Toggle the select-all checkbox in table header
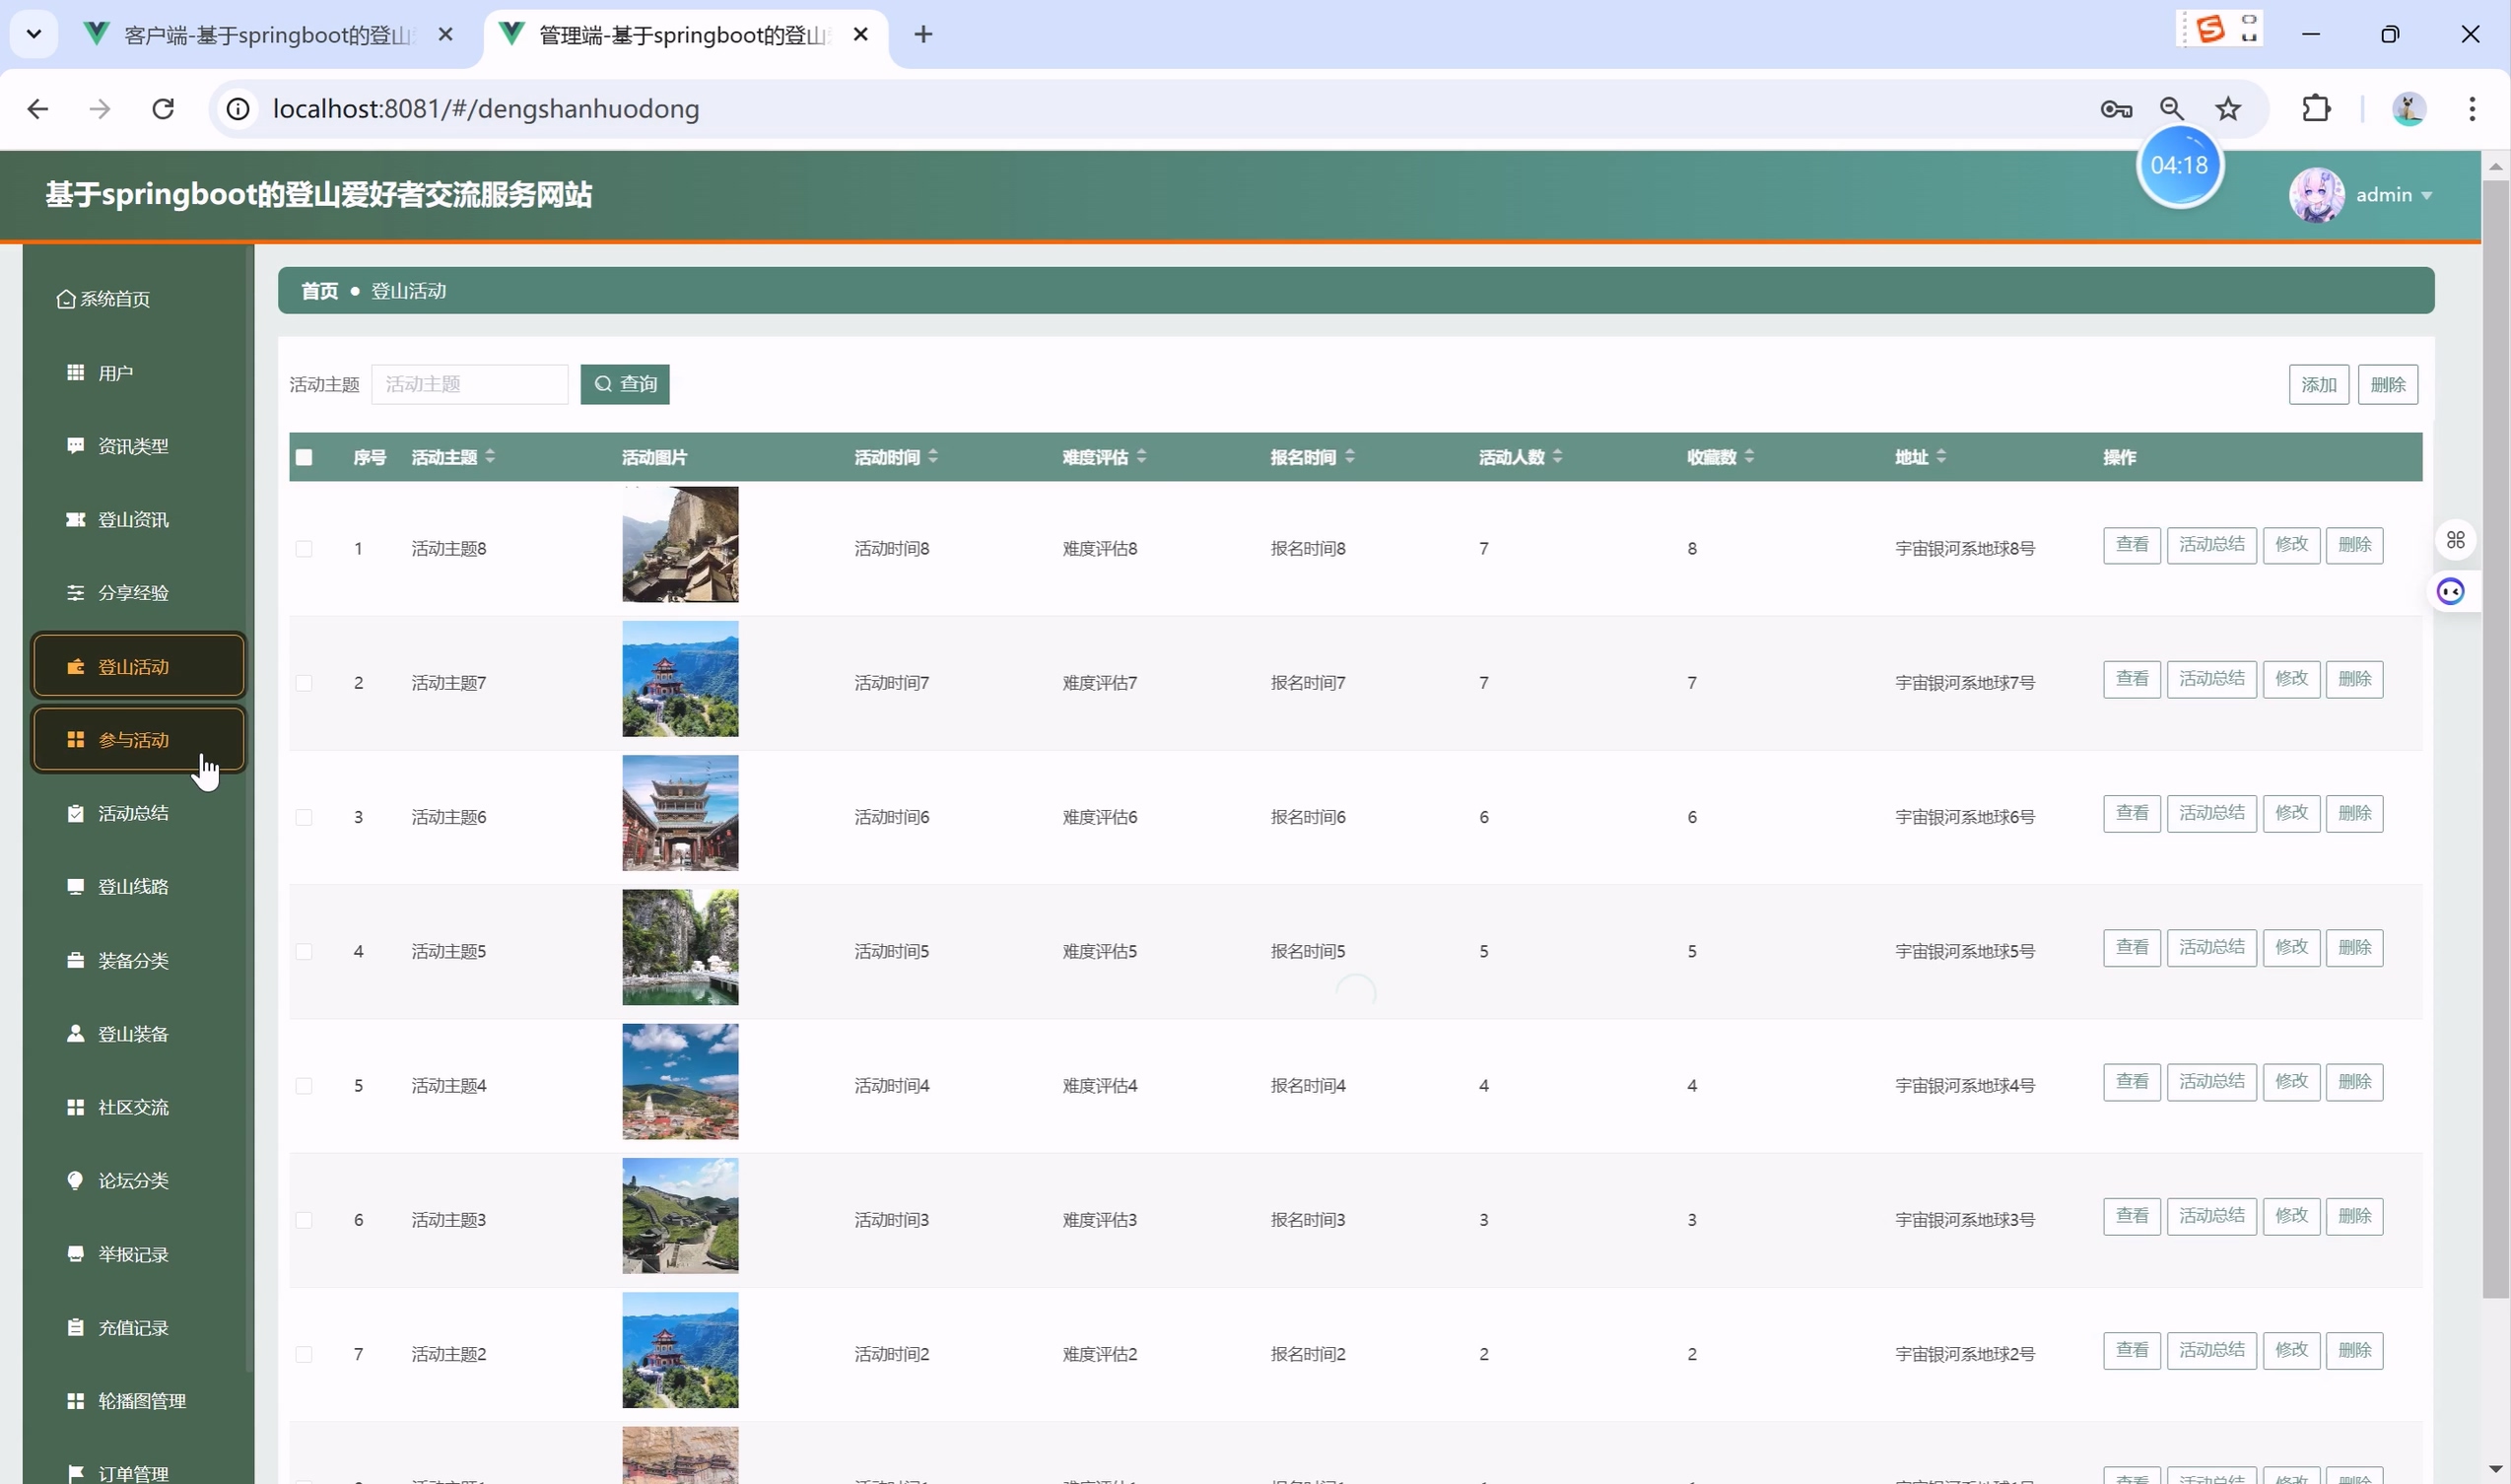 (304, 458)
